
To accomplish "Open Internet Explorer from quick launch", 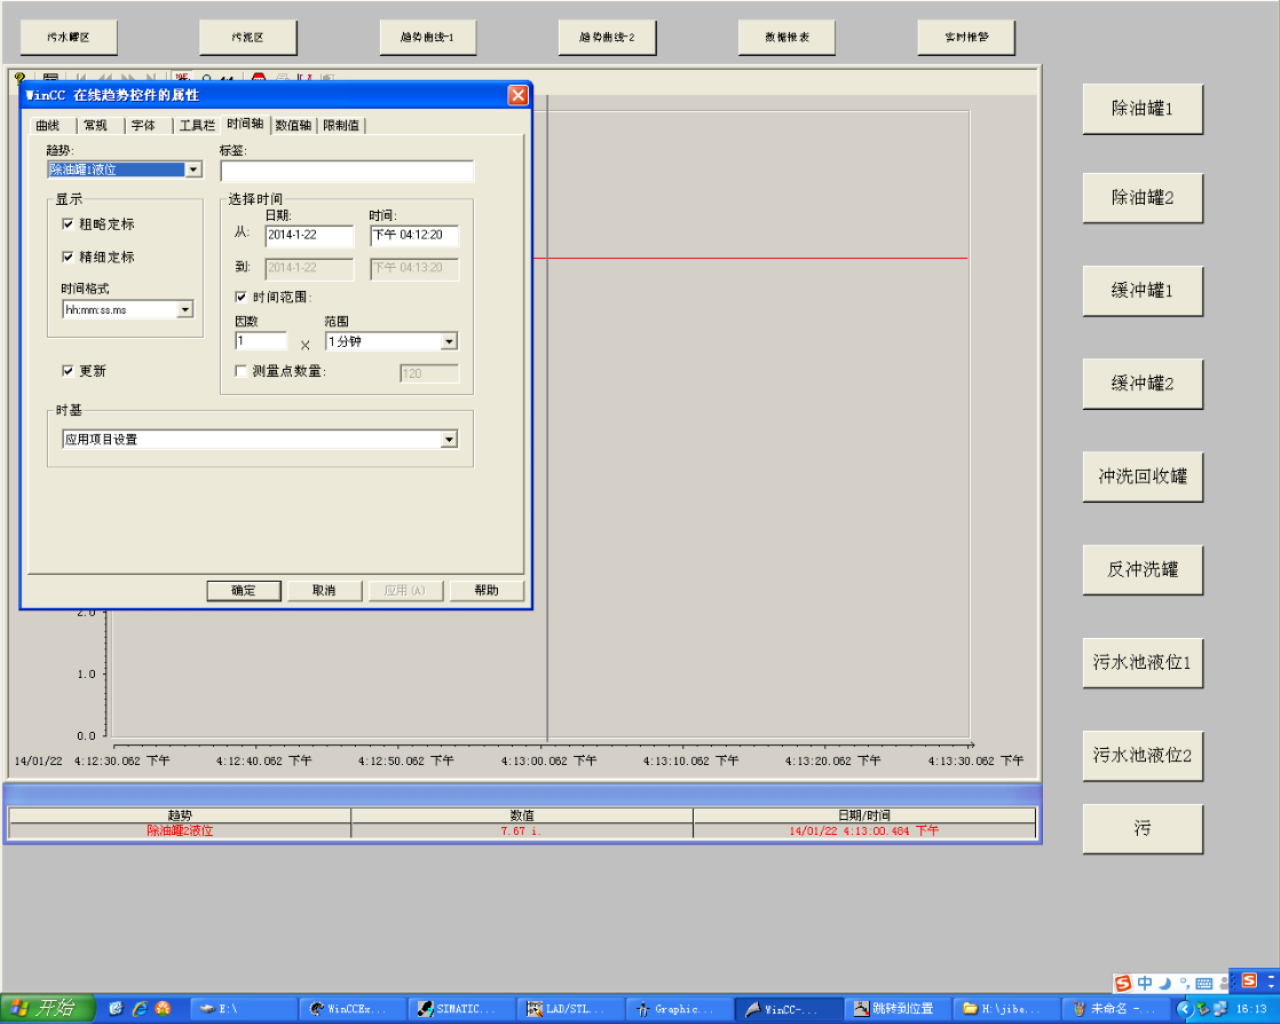I will (139, 1009).
